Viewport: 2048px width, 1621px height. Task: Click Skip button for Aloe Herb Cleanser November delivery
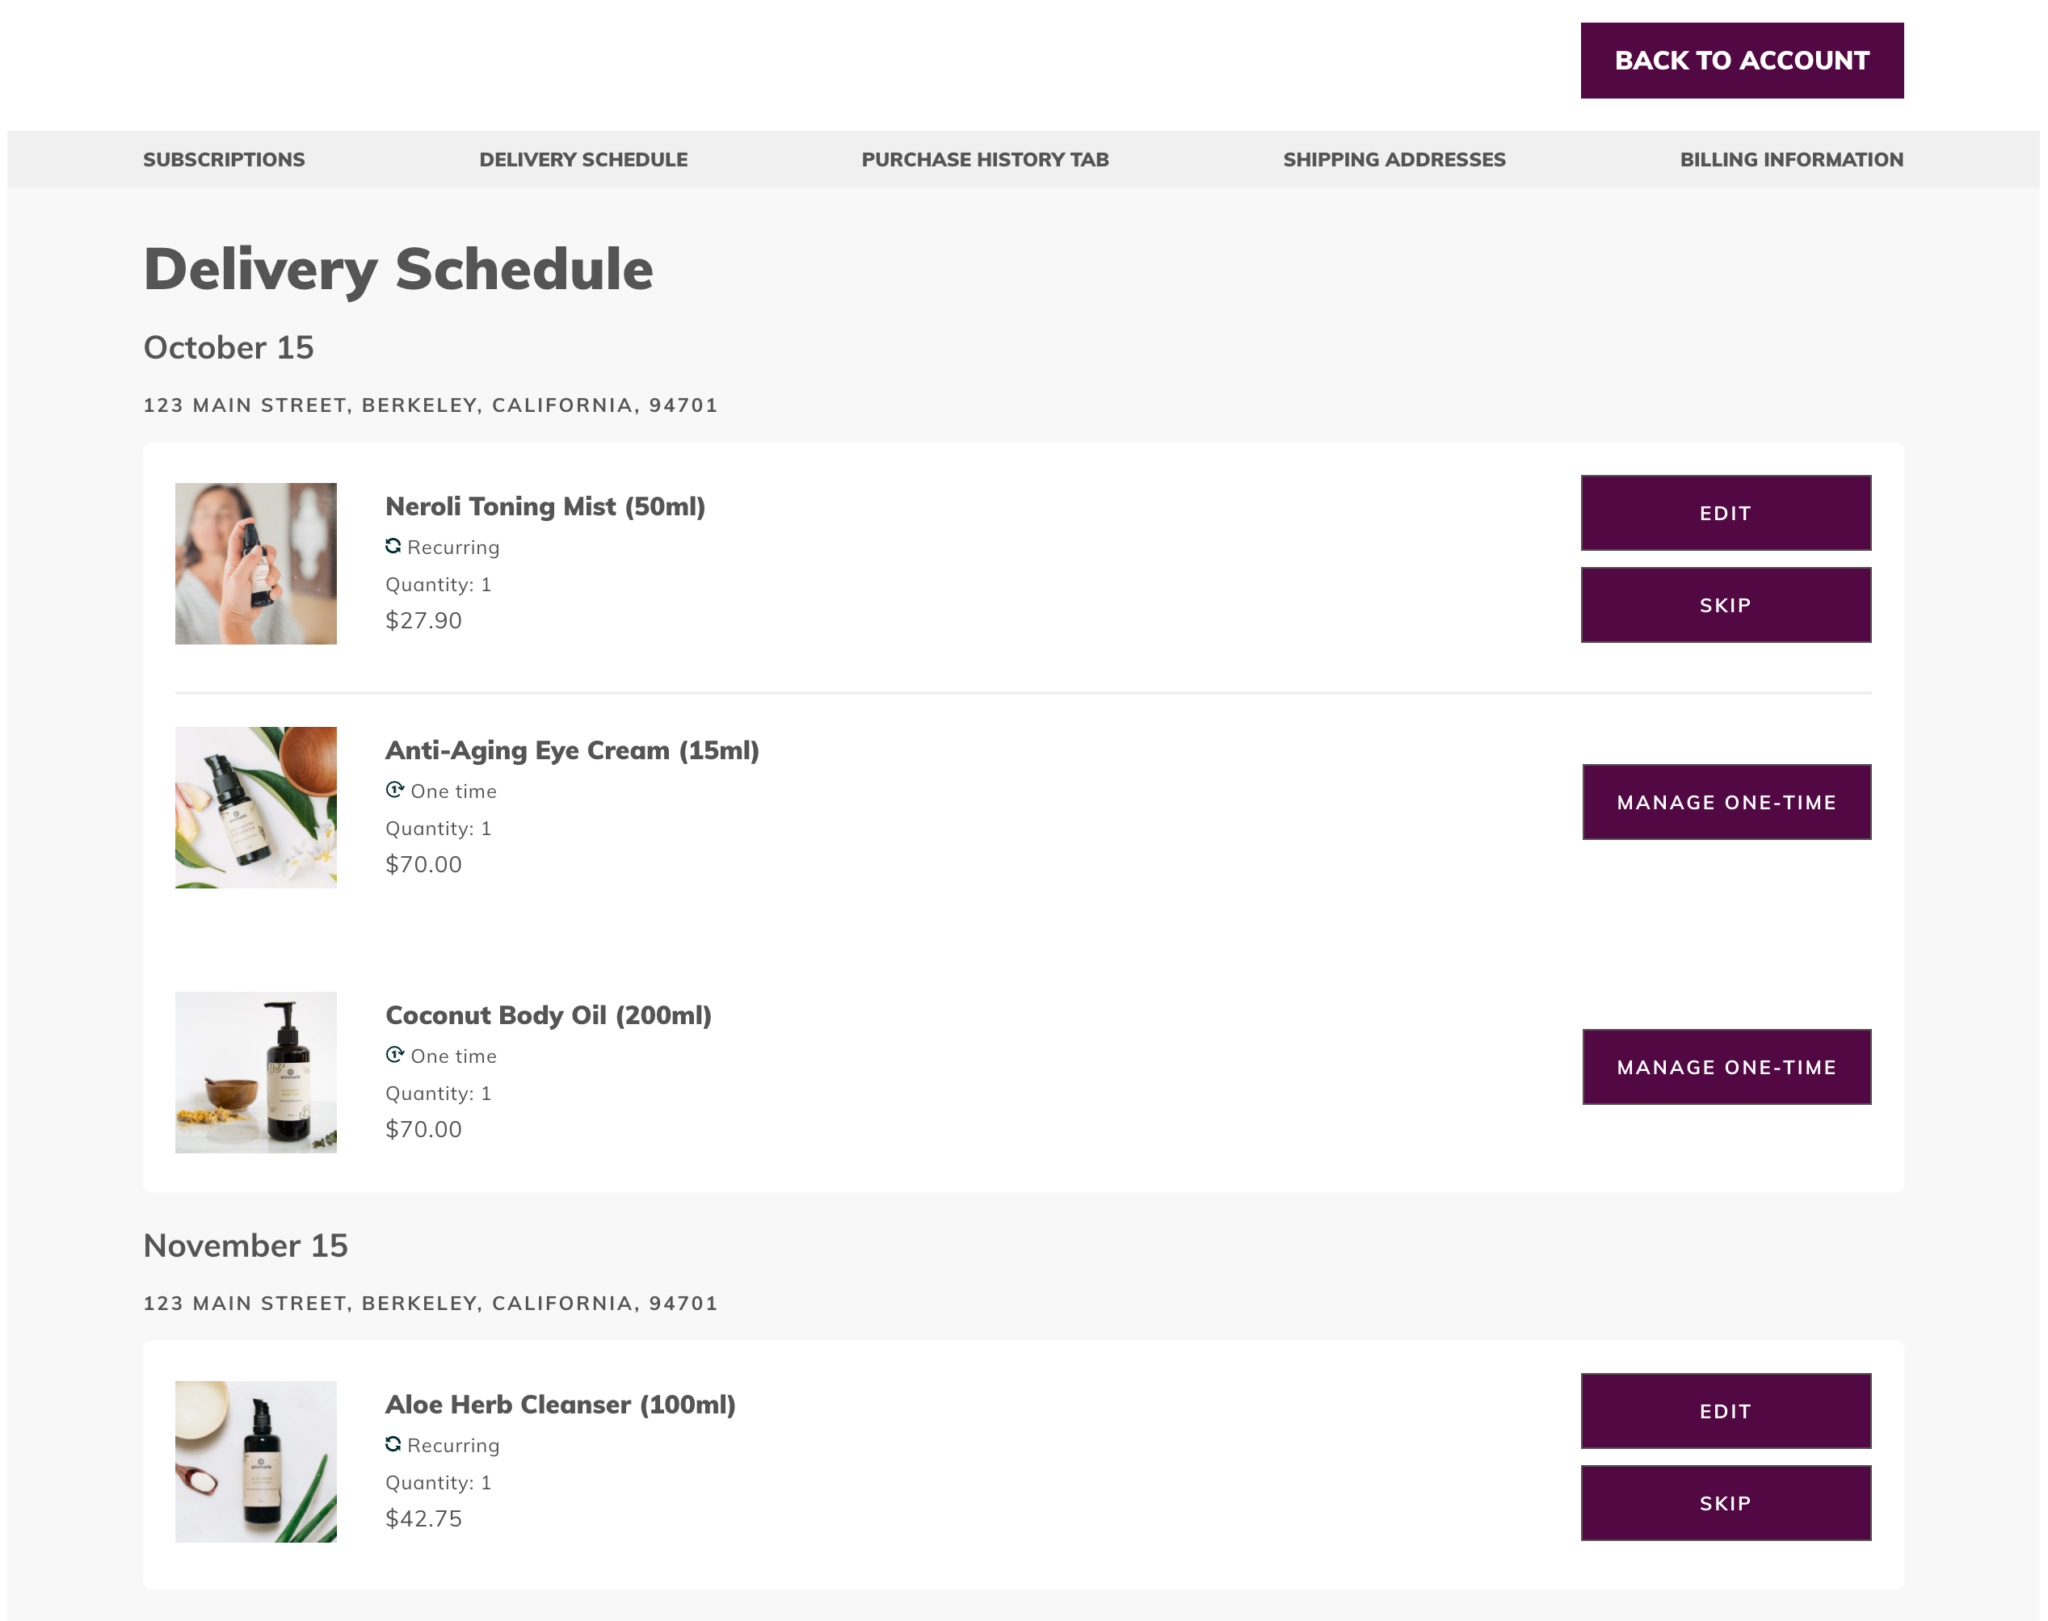[1727, 1501]
